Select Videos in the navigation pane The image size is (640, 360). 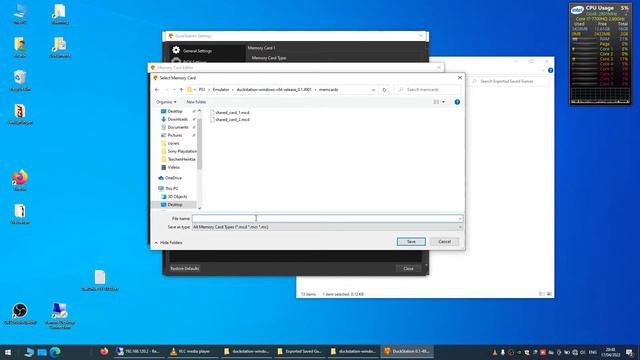tap(173, 167)
